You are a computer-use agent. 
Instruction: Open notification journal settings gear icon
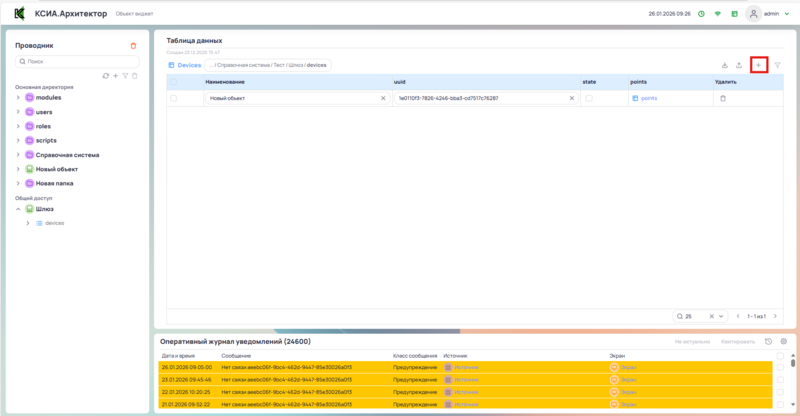point(783,342)
